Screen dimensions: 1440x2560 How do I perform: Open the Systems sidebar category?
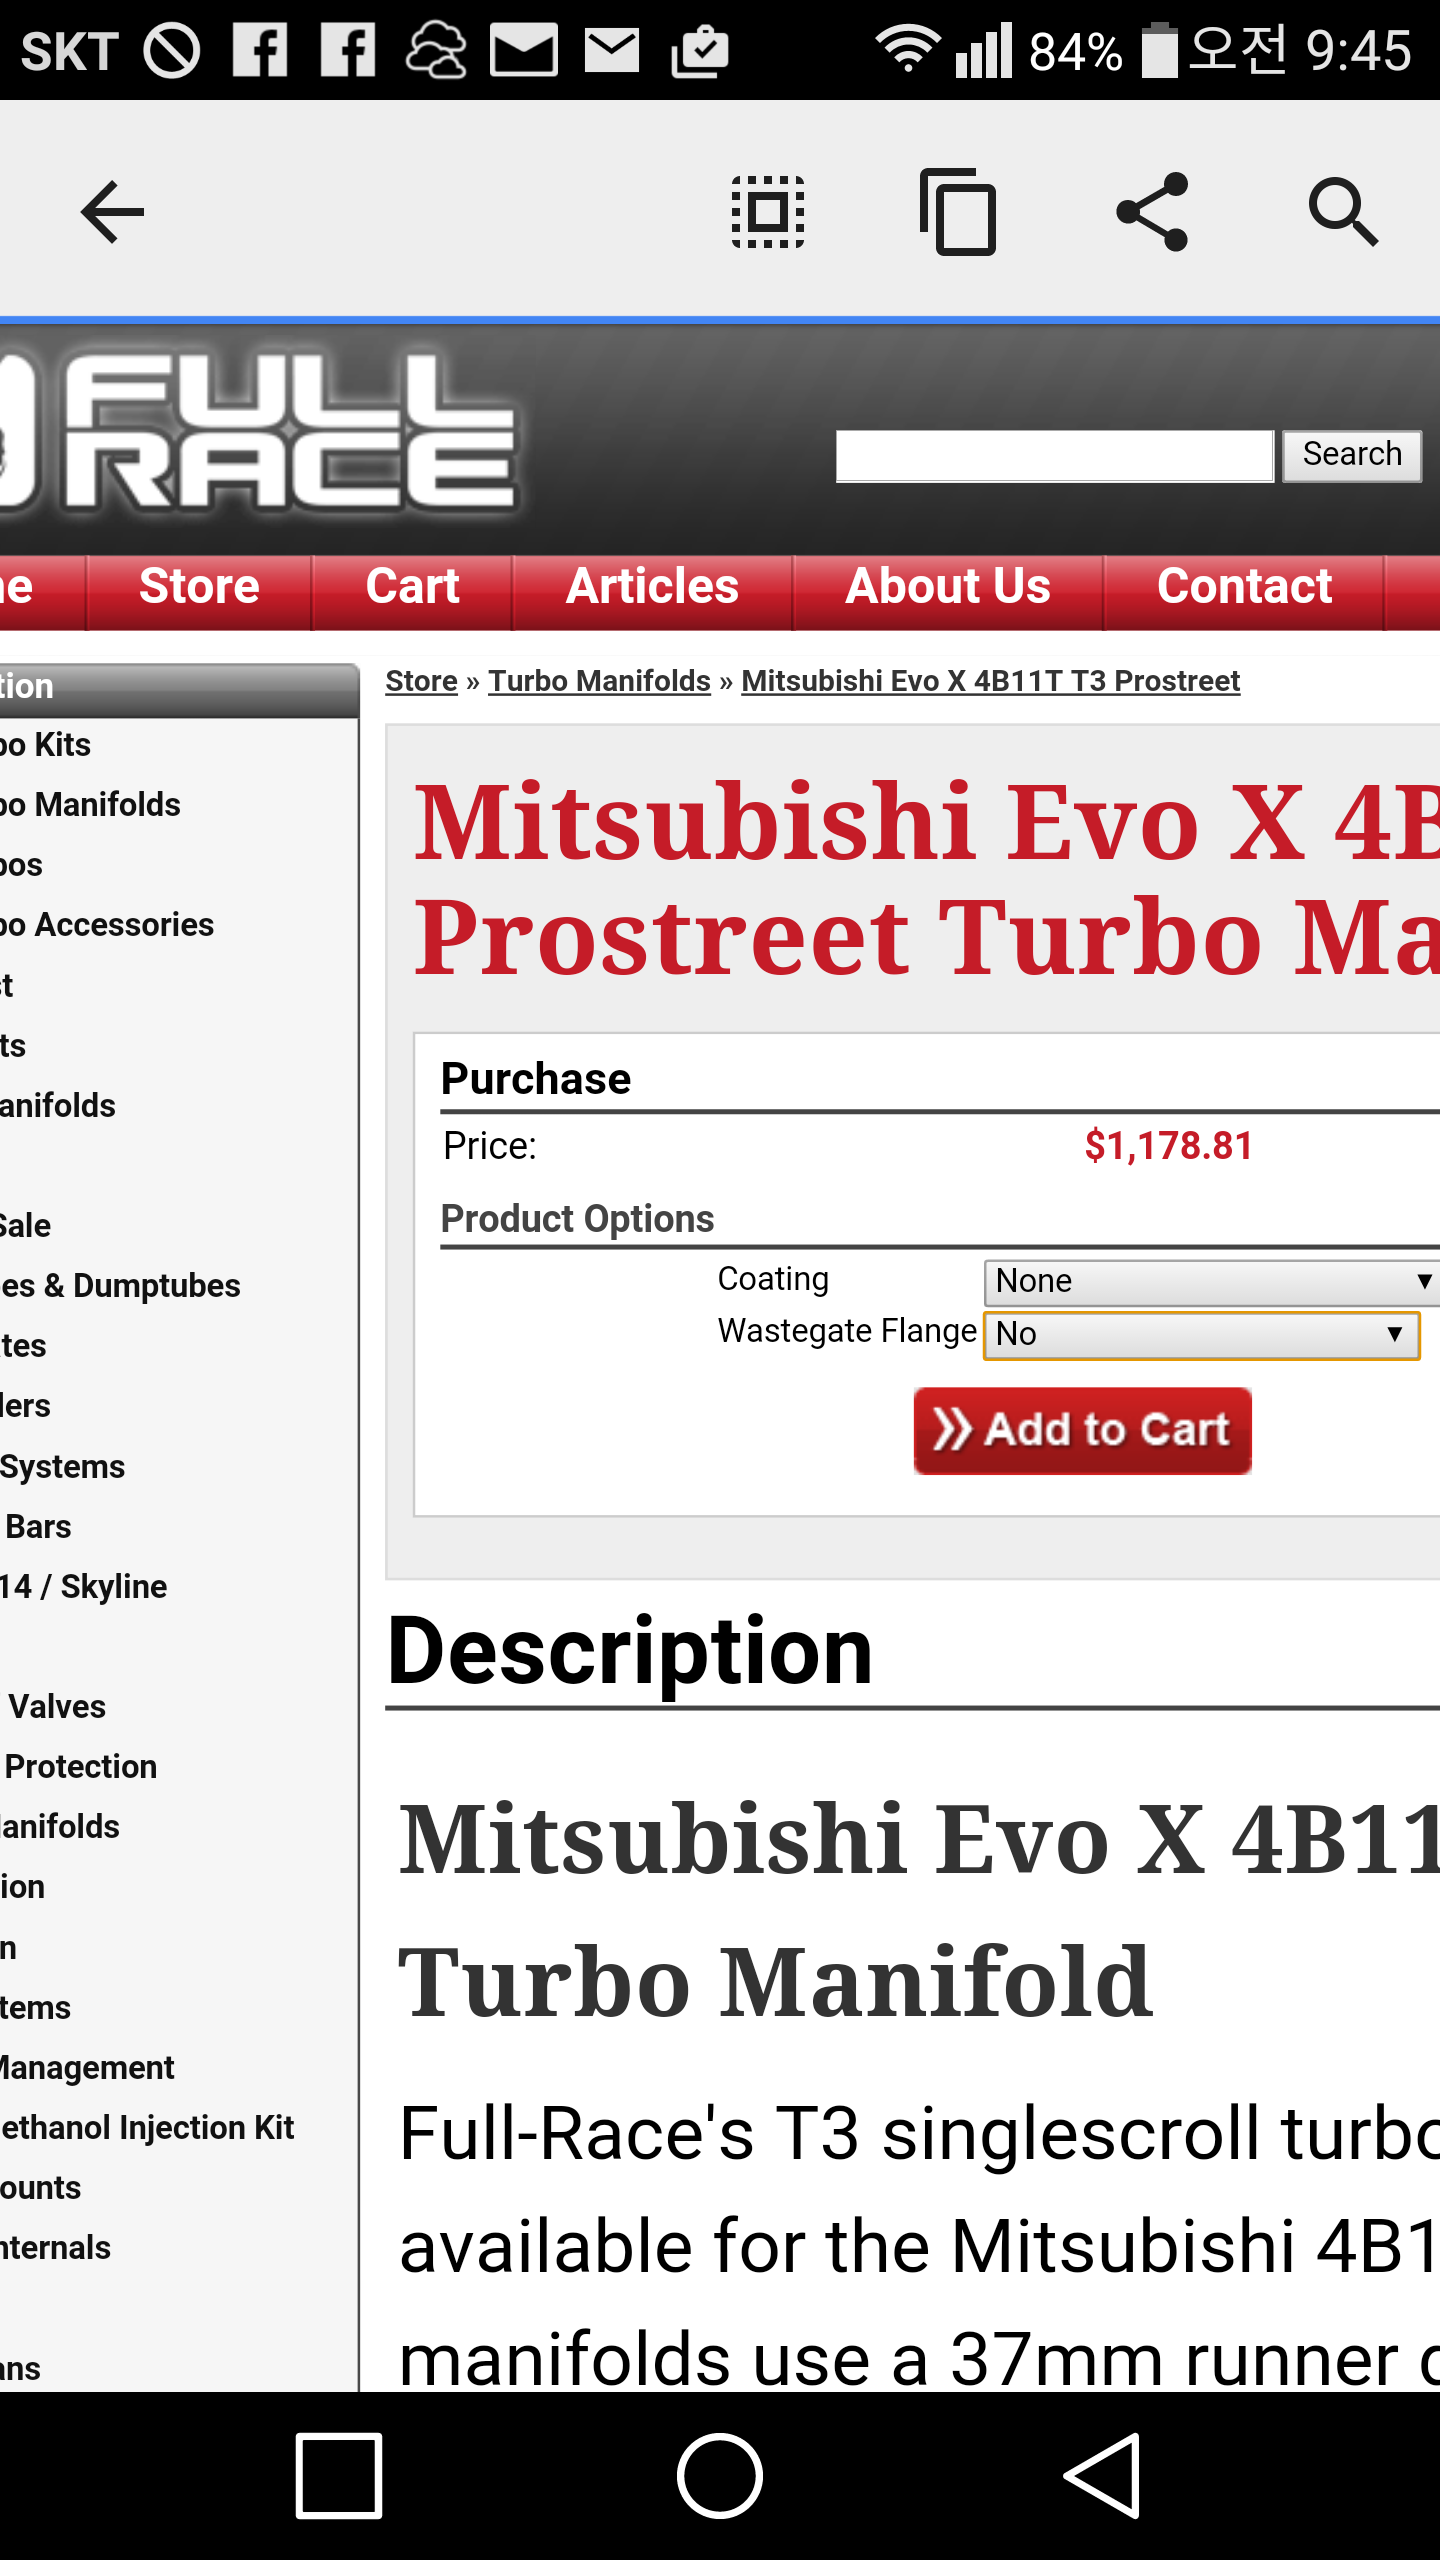[x=62, y=1467]
